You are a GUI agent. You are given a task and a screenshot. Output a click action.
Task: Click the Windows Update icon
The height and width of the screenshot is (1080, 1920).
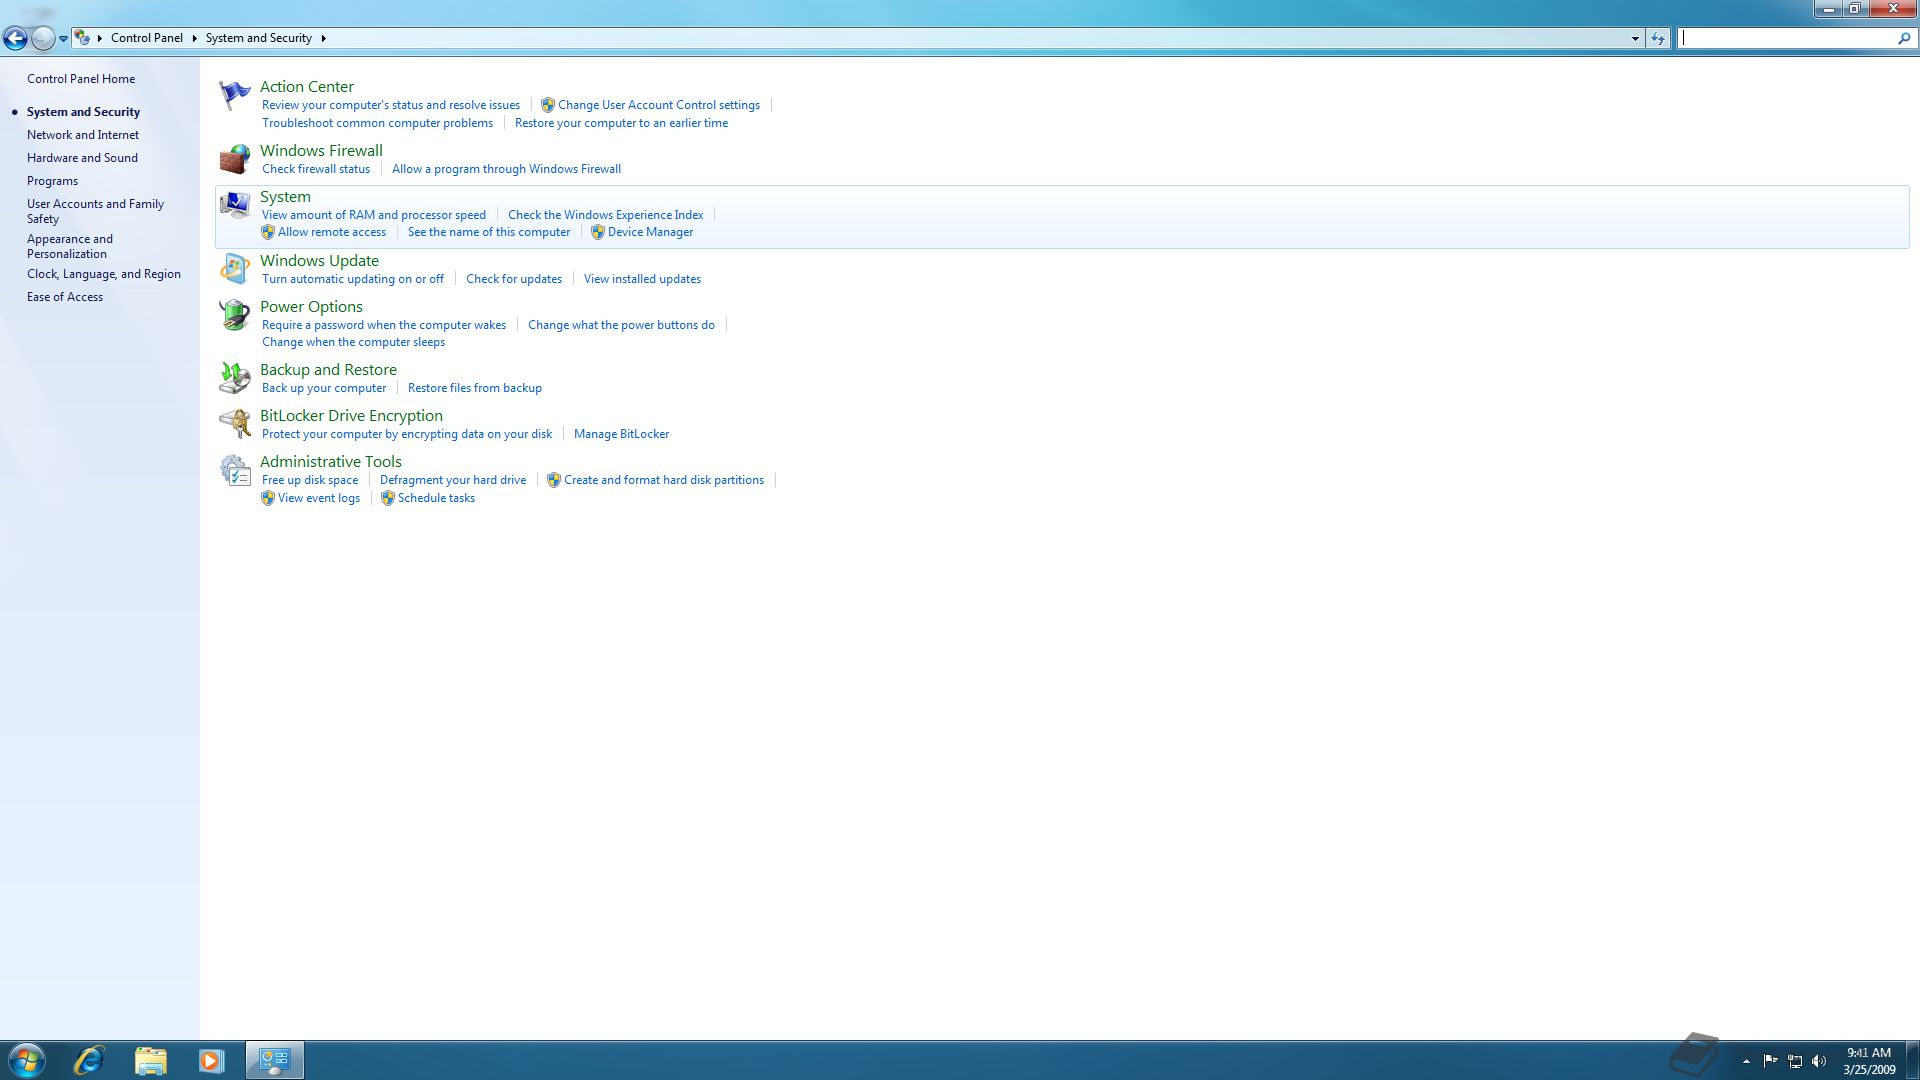tap(235, 269)
